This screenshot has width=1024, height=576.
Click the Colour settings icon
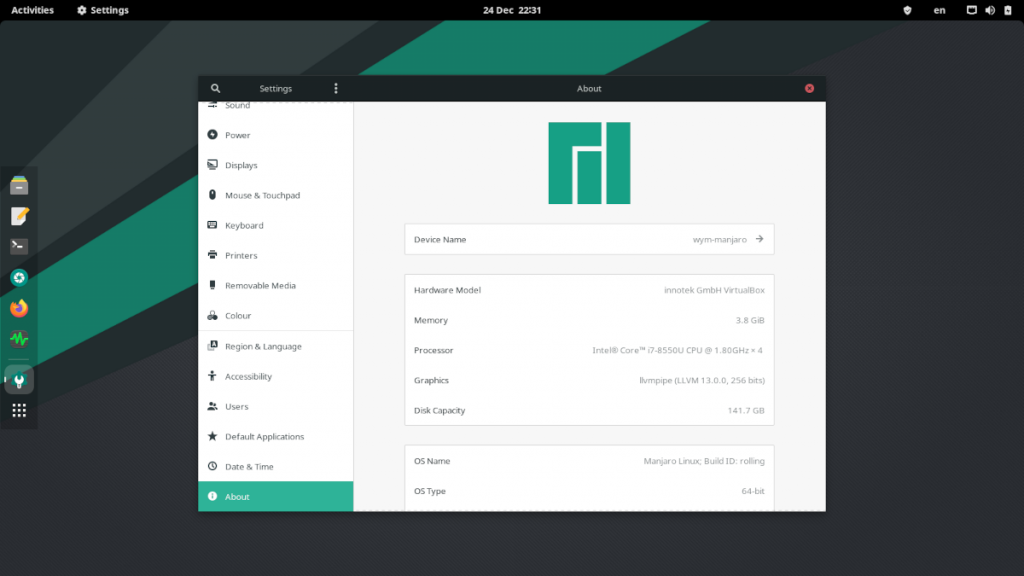click(x=211, y=315)
